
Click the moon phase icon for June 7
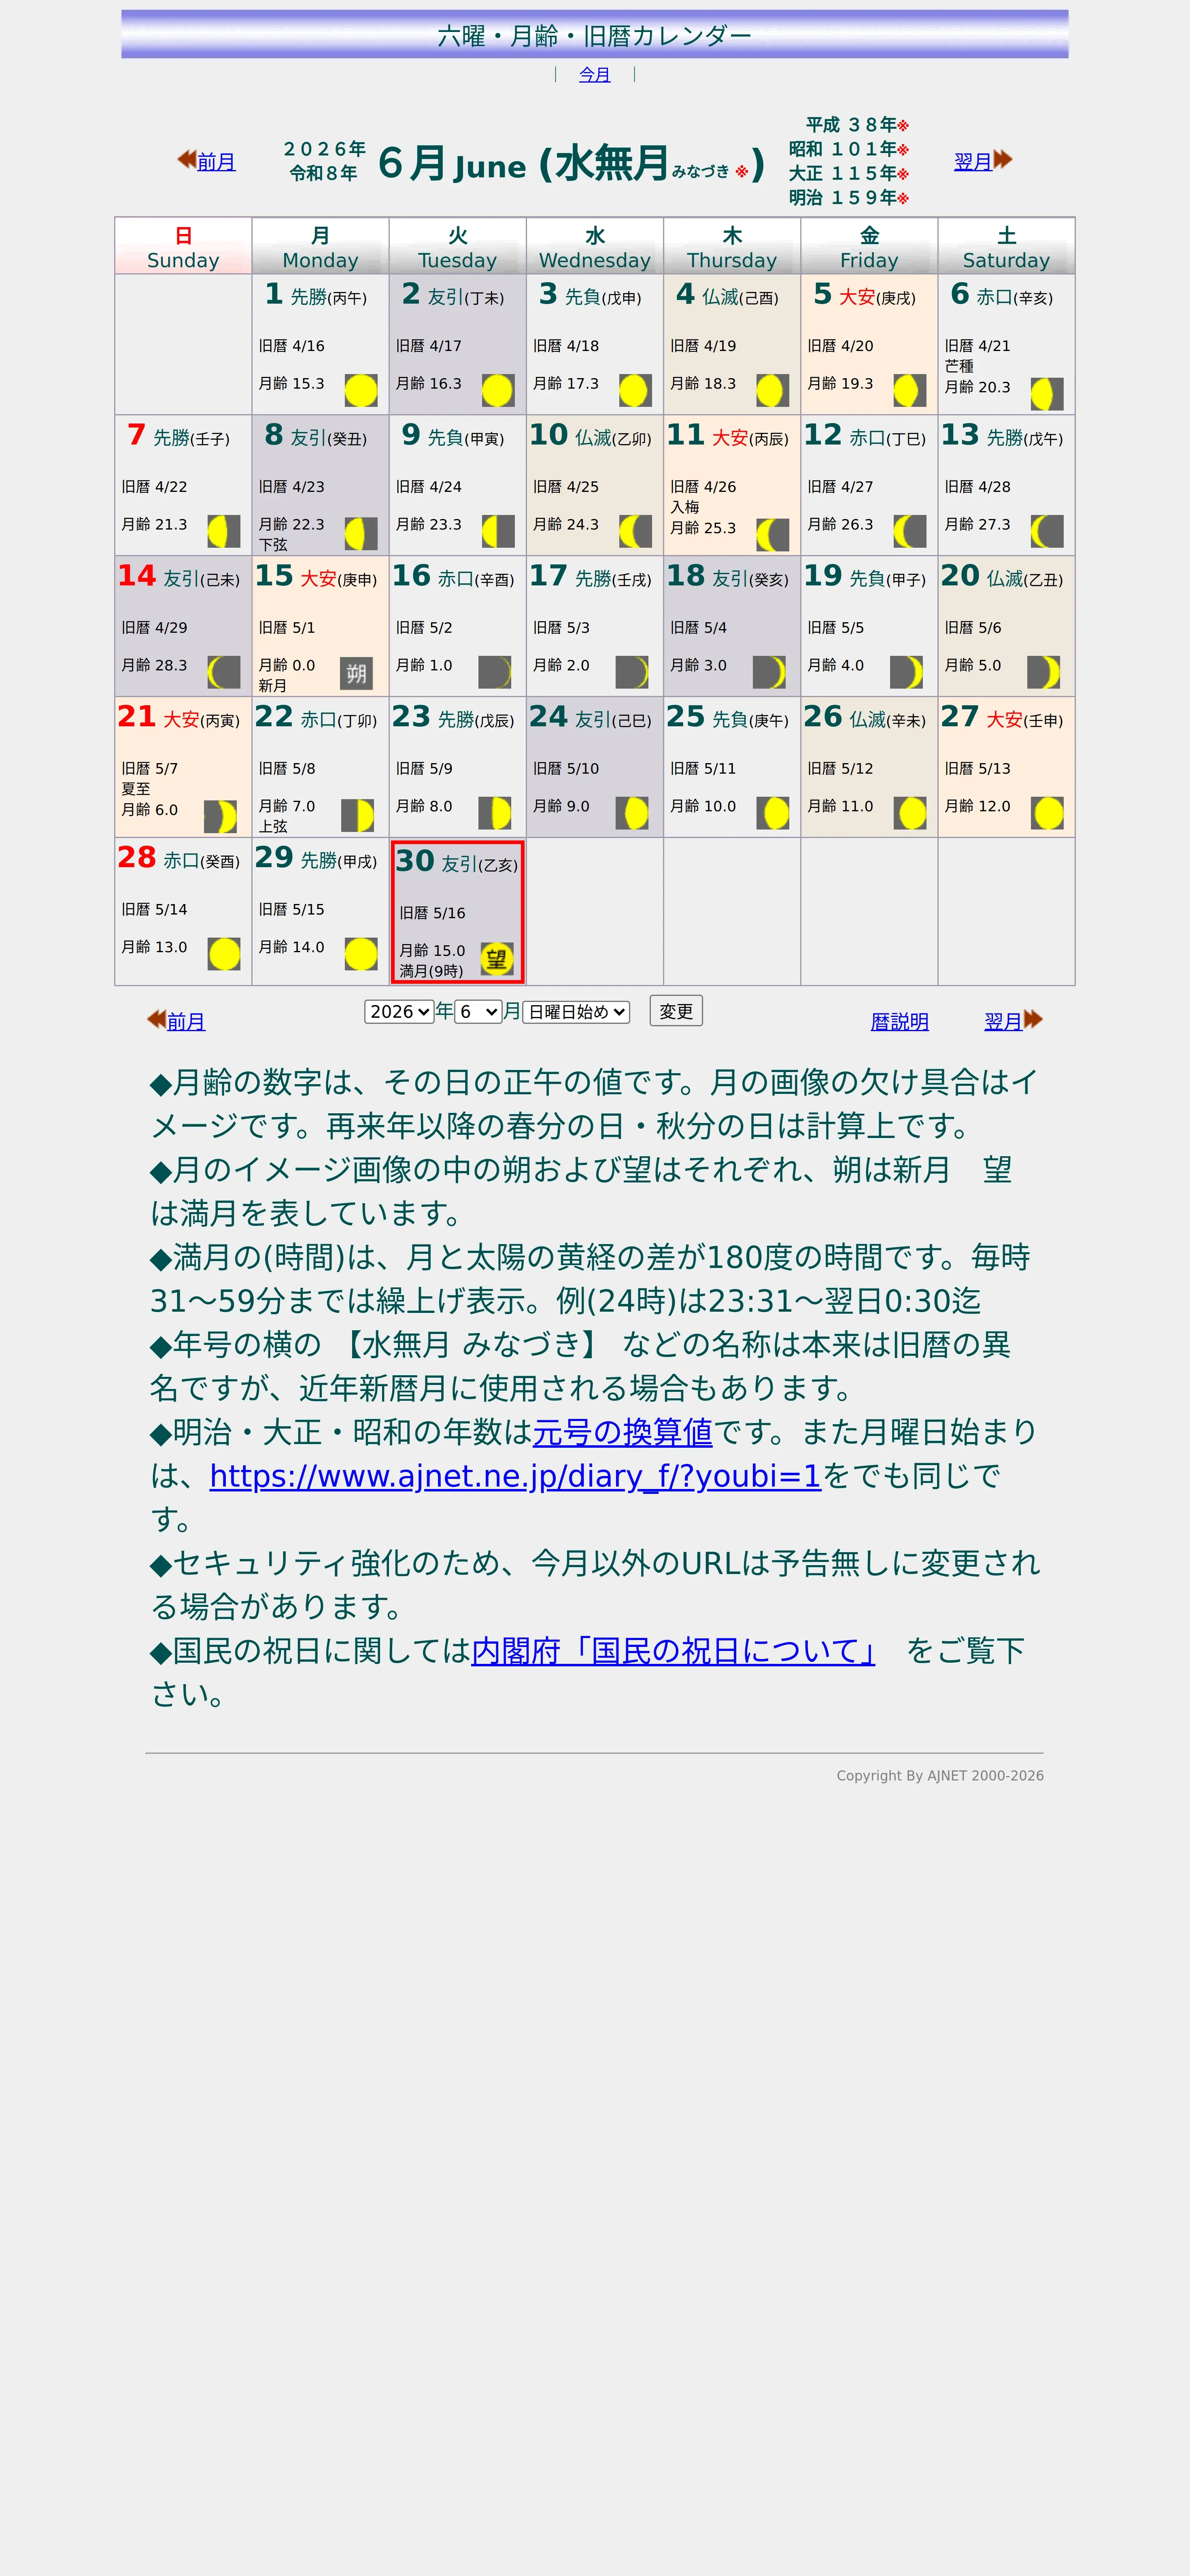point(224,531)
